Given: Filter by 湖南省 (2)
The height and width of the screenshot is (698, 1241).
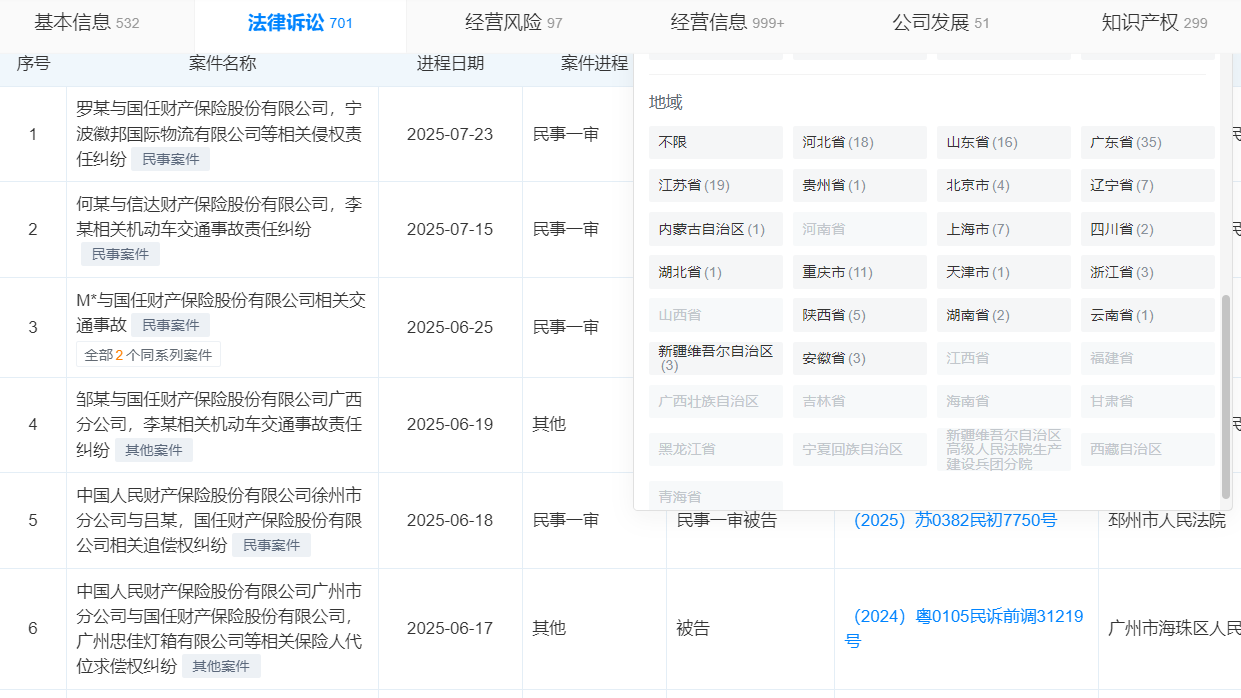Looking at the screenshot, I should [1004, 315].
